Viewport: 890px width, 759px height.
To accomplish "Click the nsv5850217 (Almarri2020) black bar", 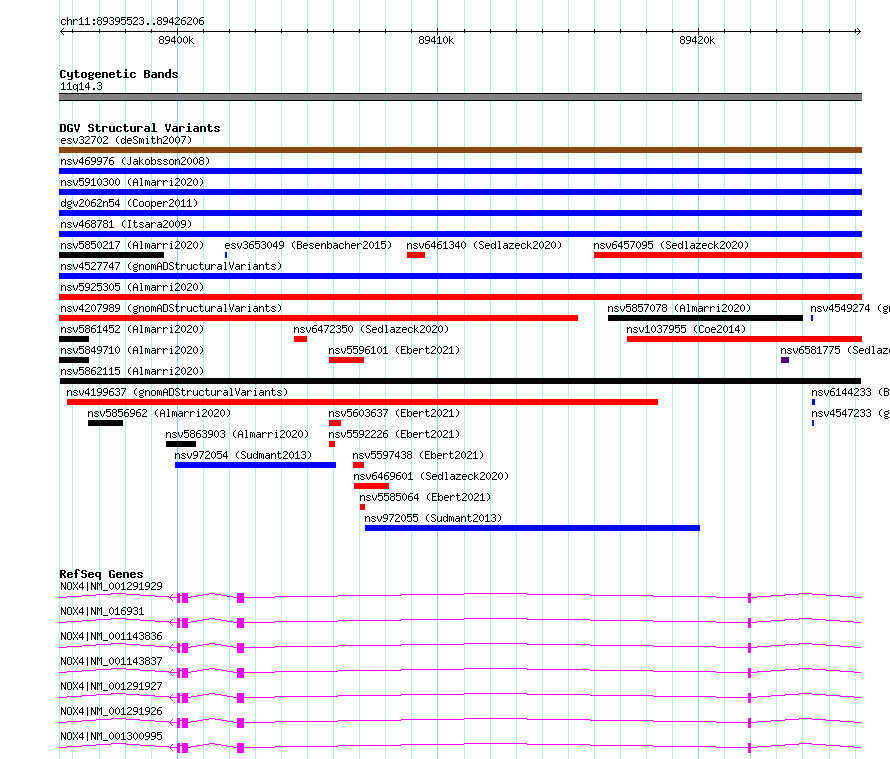I will pyautogui.click(x=111, y=255).
